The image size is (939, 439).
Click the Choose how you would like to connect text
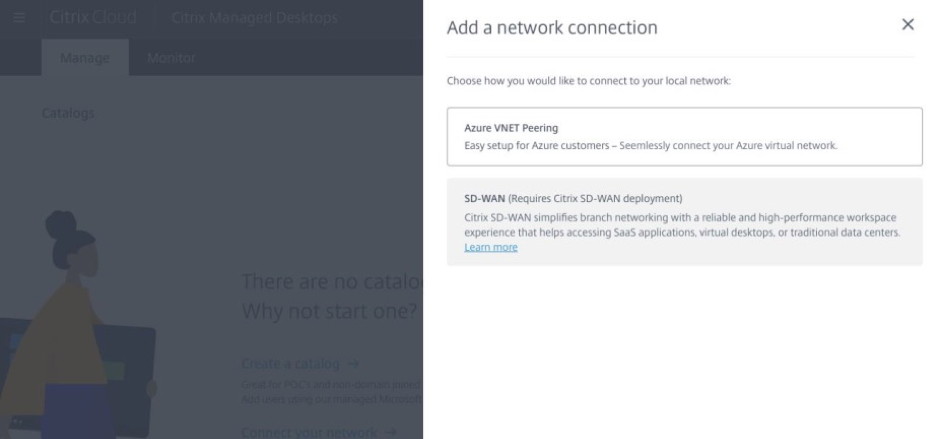pyautogui.click(x=589, y=80)
